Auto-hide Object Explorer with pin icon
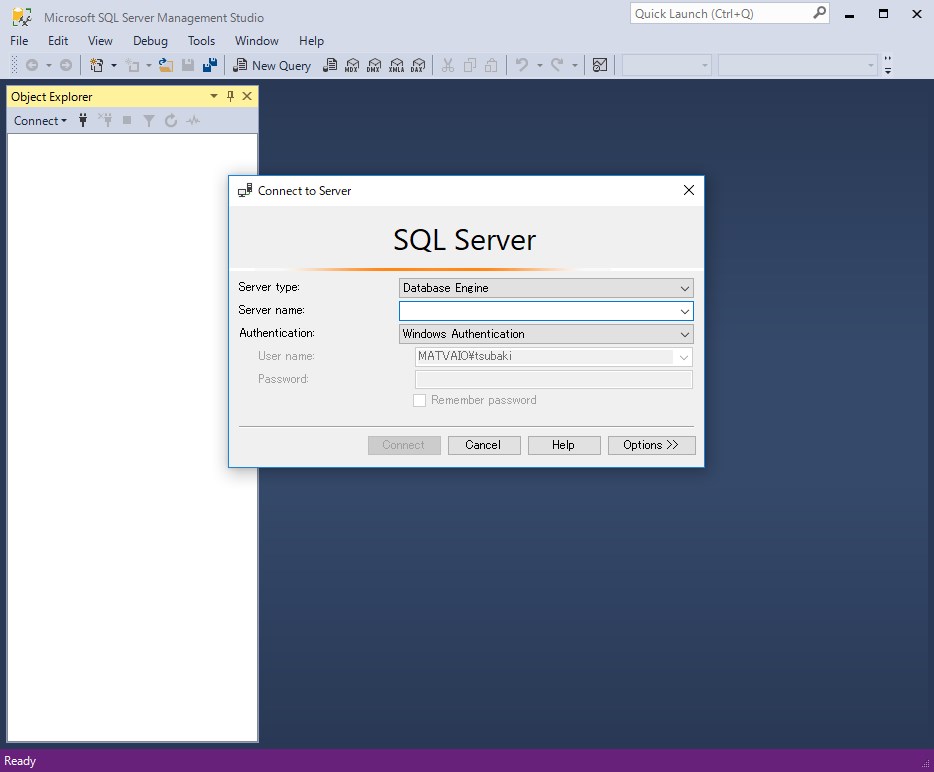The width and height of the screenshot is (934, 772). (232, 96)
